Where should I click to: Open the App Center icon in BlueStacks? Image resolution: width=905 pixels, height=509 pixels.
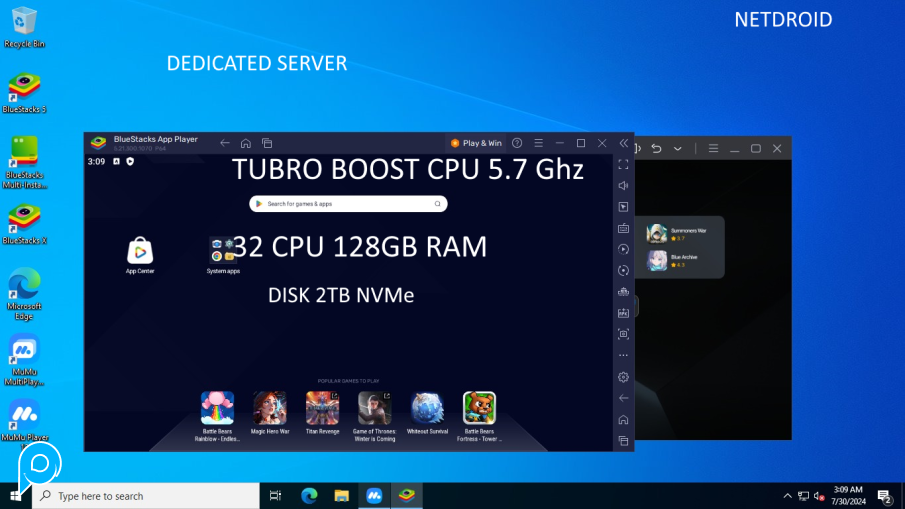(x=139, y=250)
